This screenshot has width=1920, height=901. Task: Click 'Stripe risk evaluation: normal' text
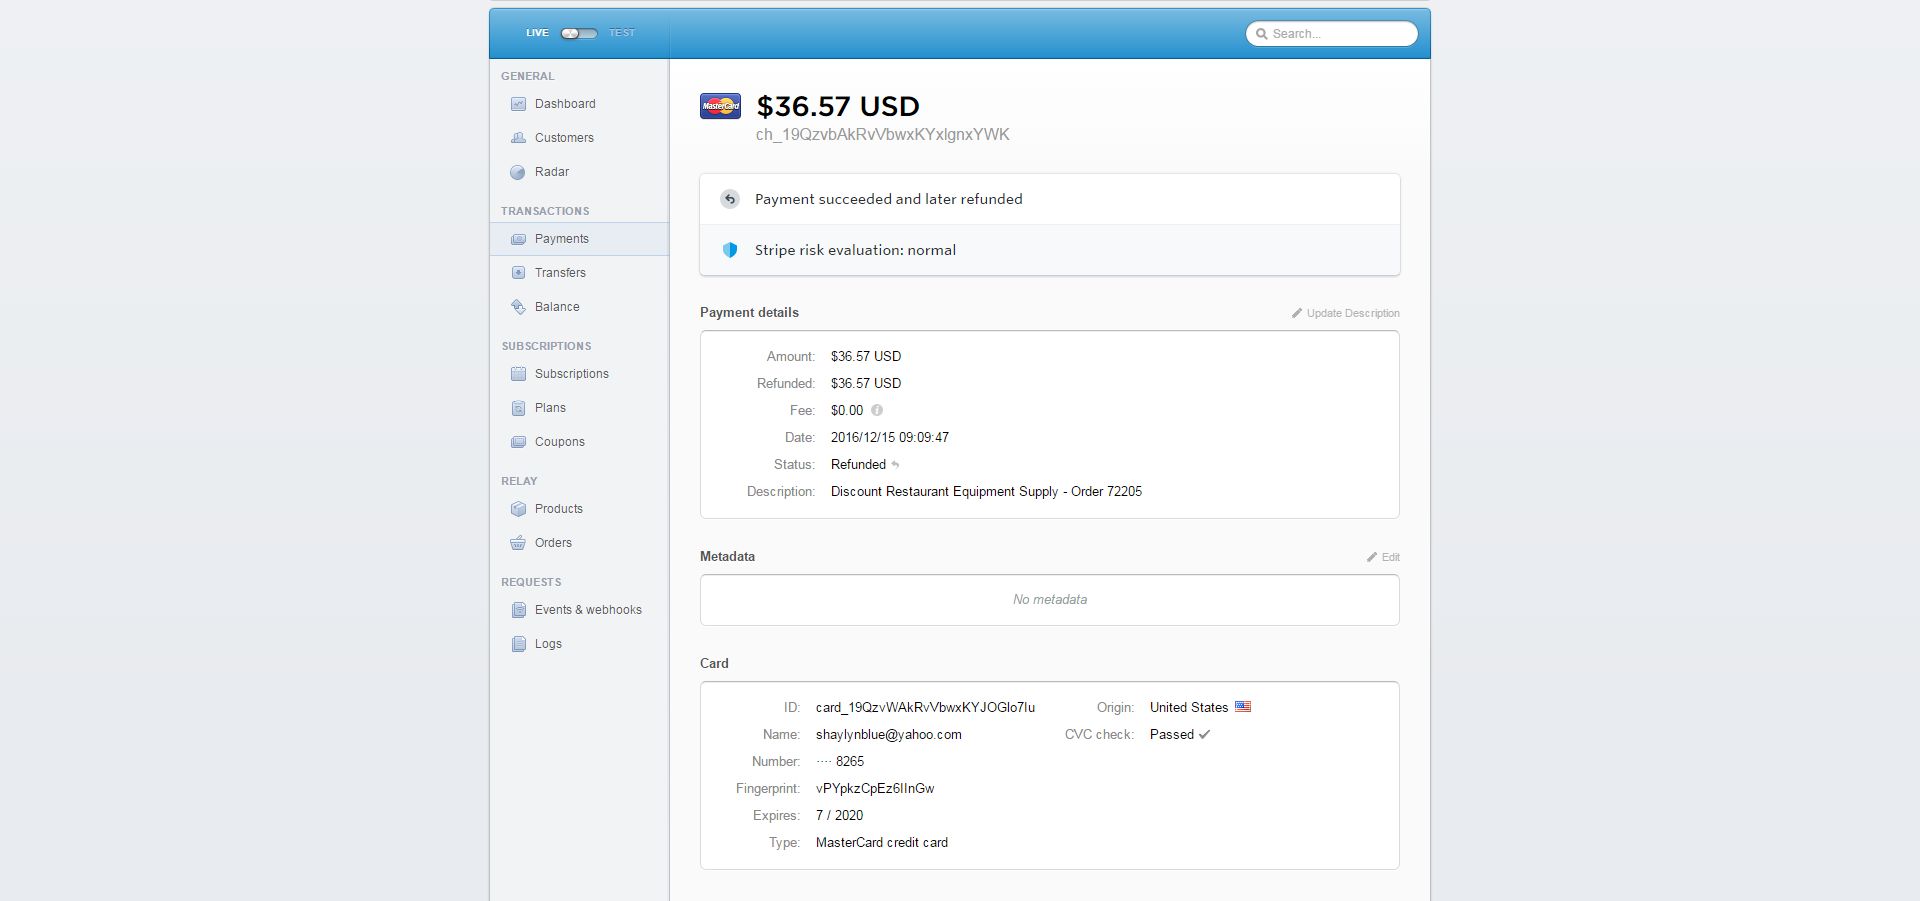pyautogui.click(x=855, y=250)
